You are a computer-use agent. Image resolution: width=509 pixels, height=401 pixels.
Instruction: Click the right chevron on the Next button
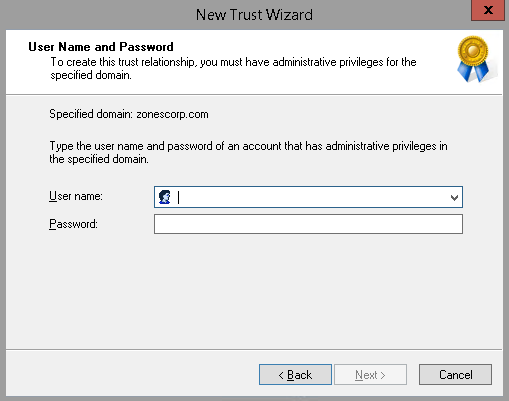point(383,375)
